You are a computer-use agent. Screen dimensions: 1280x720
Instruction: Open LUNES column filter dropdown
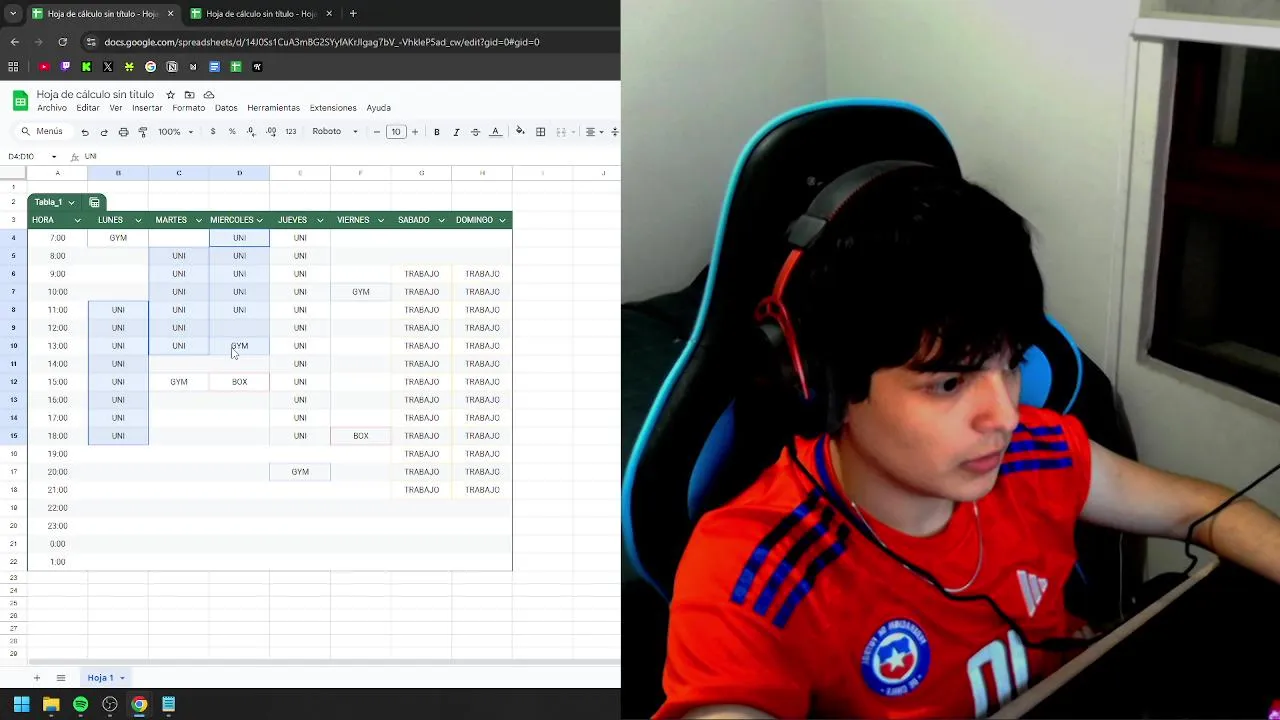(x=138, y=220)
